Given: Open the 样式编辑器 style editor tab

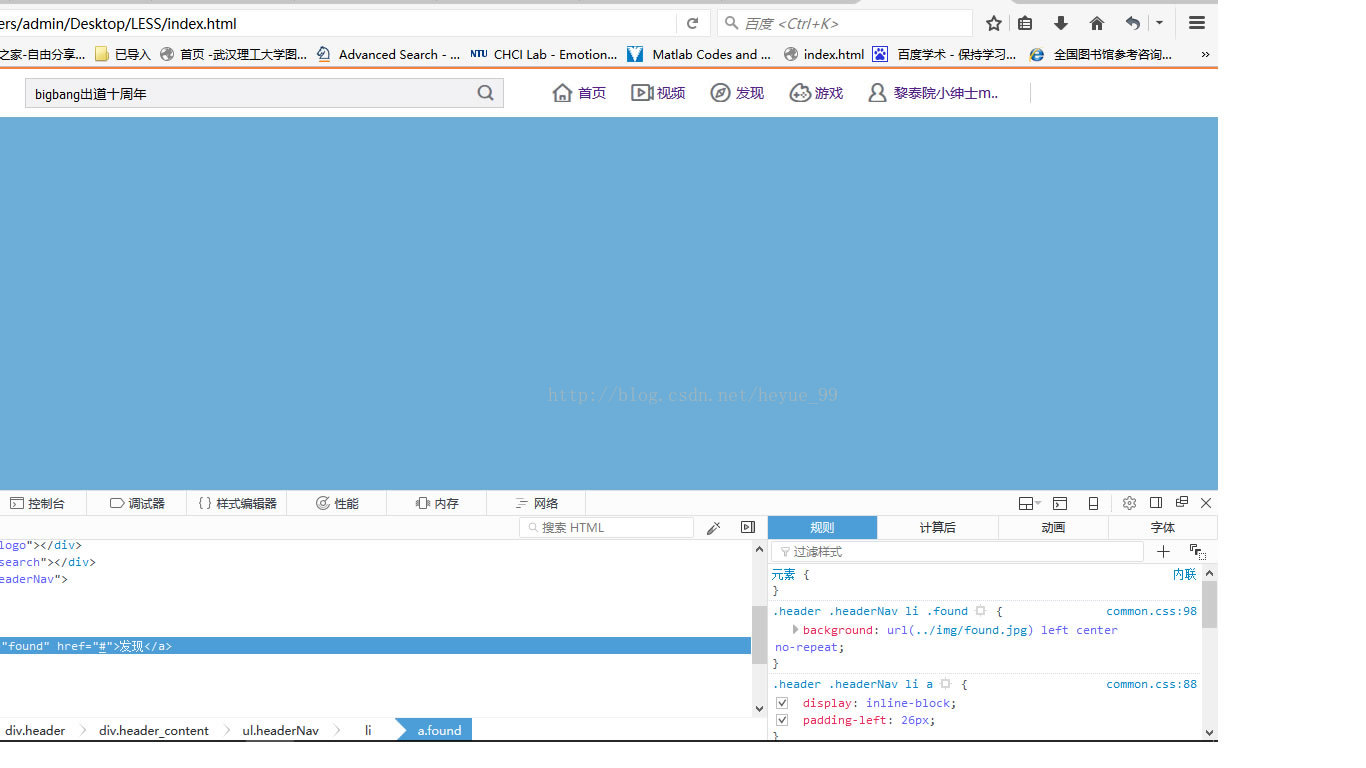Looking at the screenshot, I should point(237,503).
